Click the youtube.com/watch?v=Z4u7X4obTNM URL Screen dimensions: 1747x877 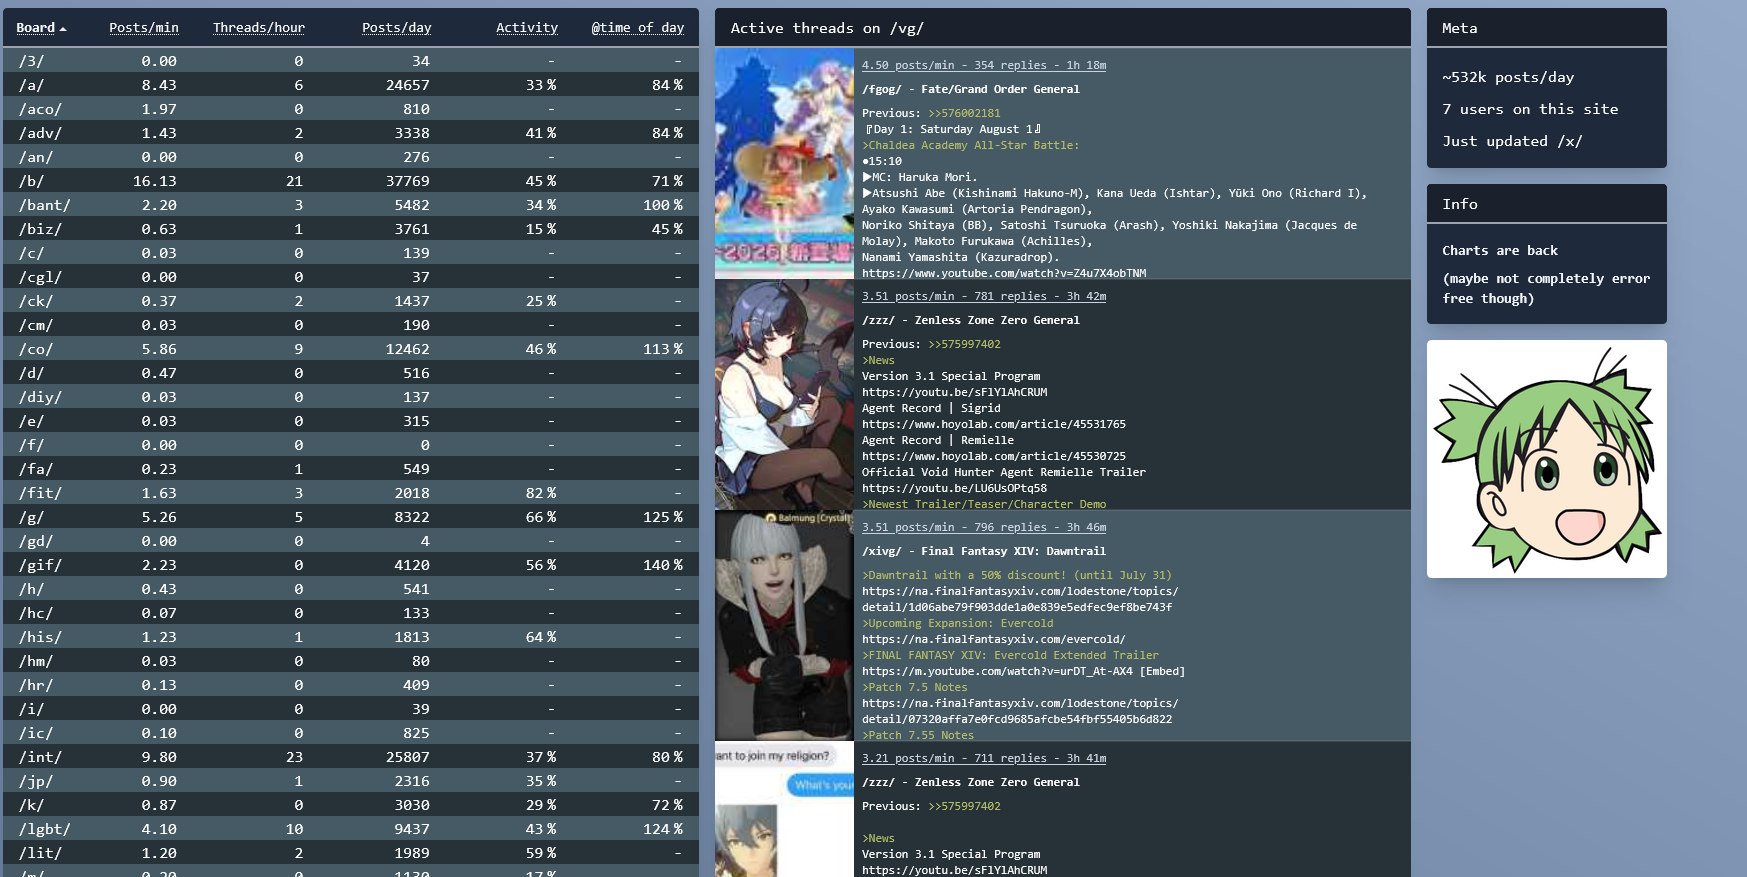pyautogui.click(x=1004, y=273)
